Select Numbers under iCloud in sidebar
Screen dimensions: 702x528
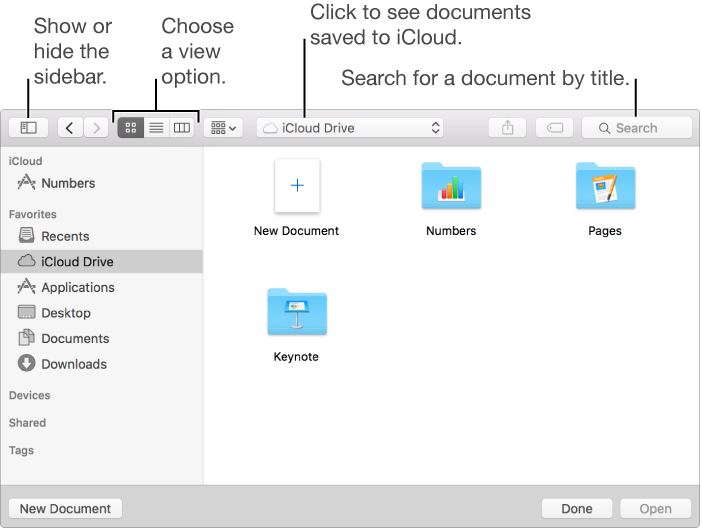tap(102, 183)
